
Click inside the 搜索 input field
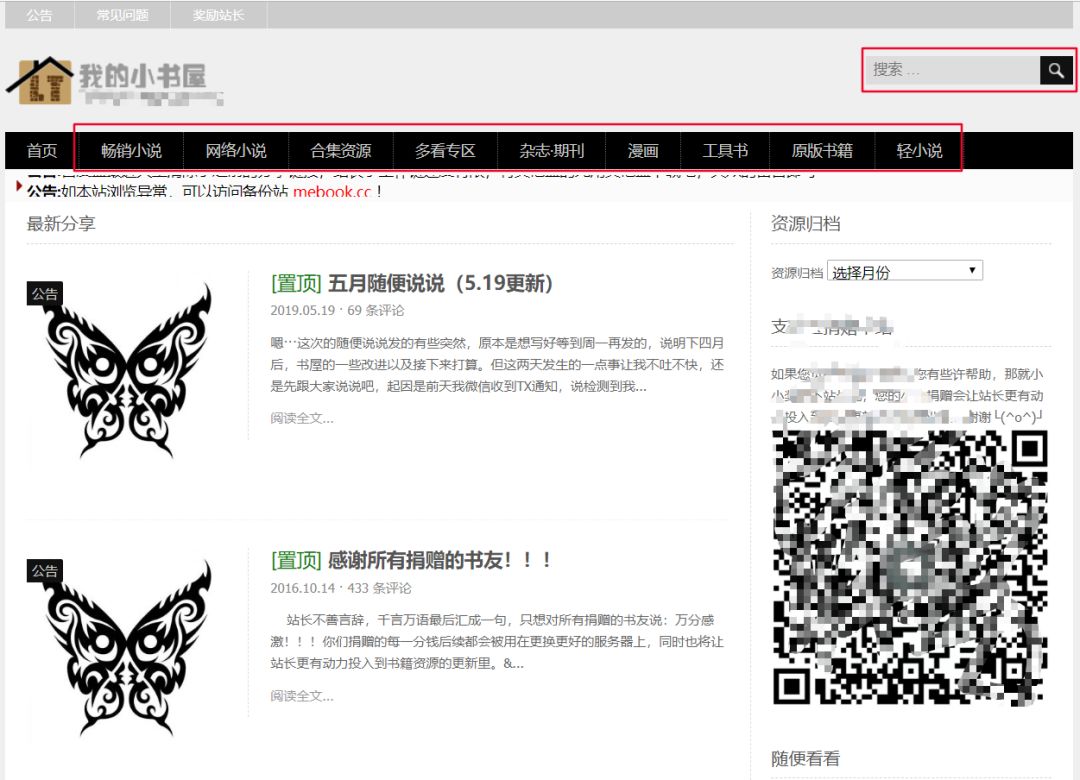(x=950, y=70)
